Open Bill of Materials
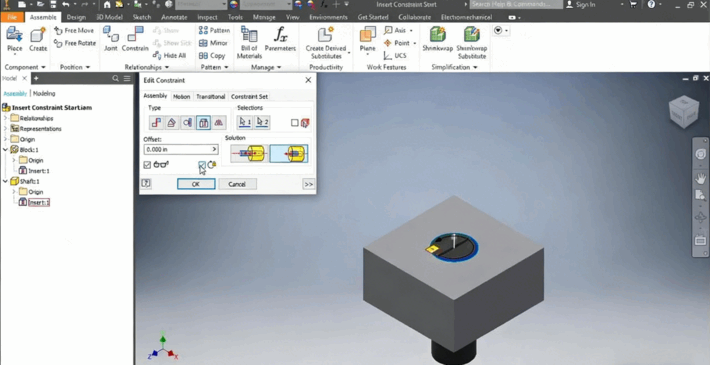 tap(249, 43)
